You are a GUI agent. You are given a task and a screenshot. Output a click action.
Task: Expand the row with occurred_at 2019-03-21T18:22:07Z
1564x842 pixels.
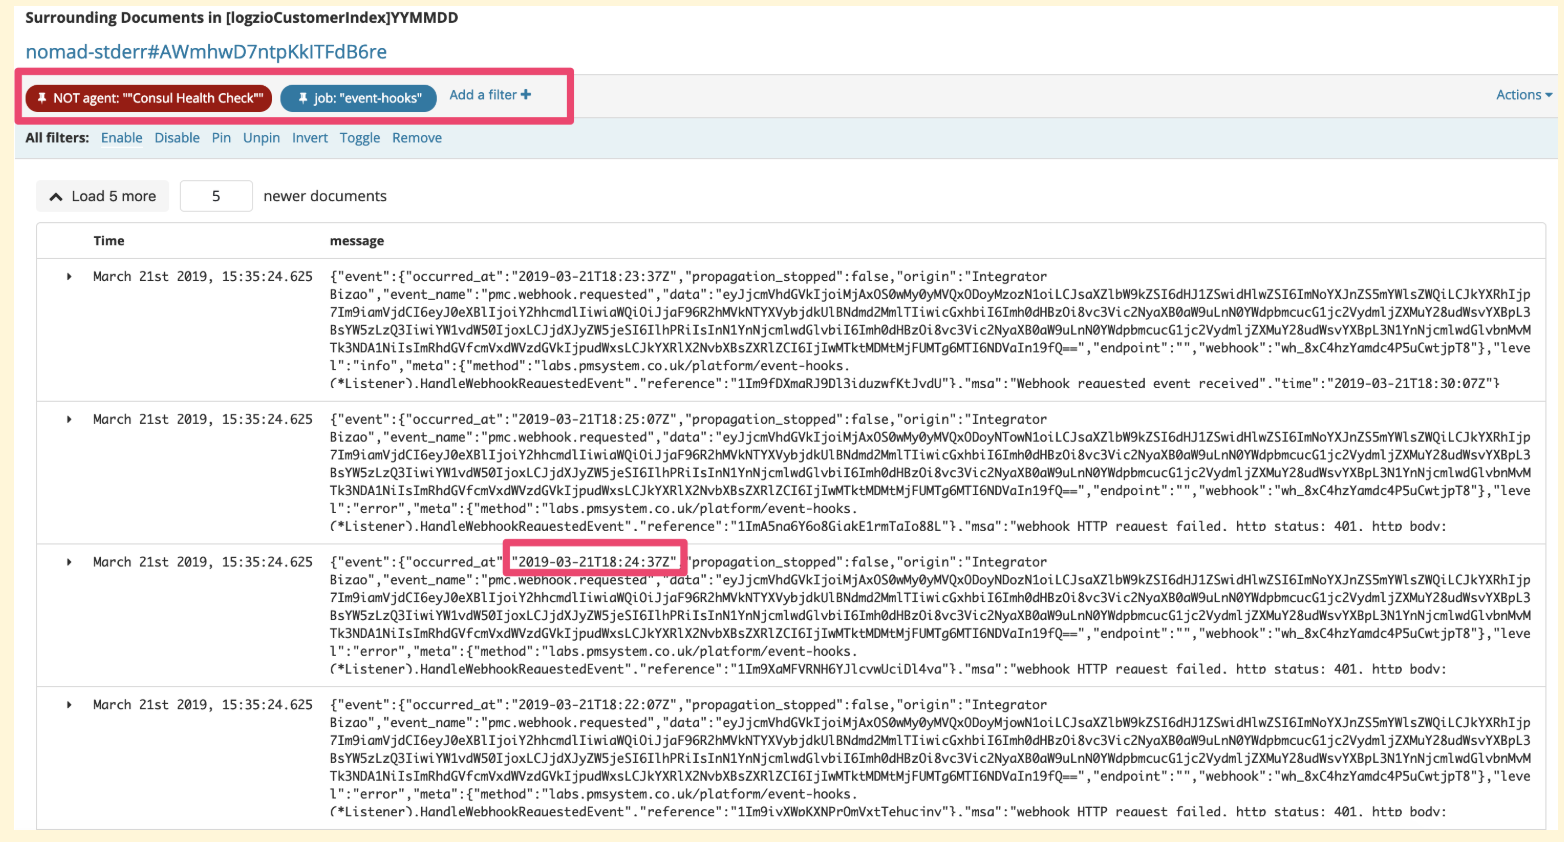pyautogui.click(x=69, y=706)
